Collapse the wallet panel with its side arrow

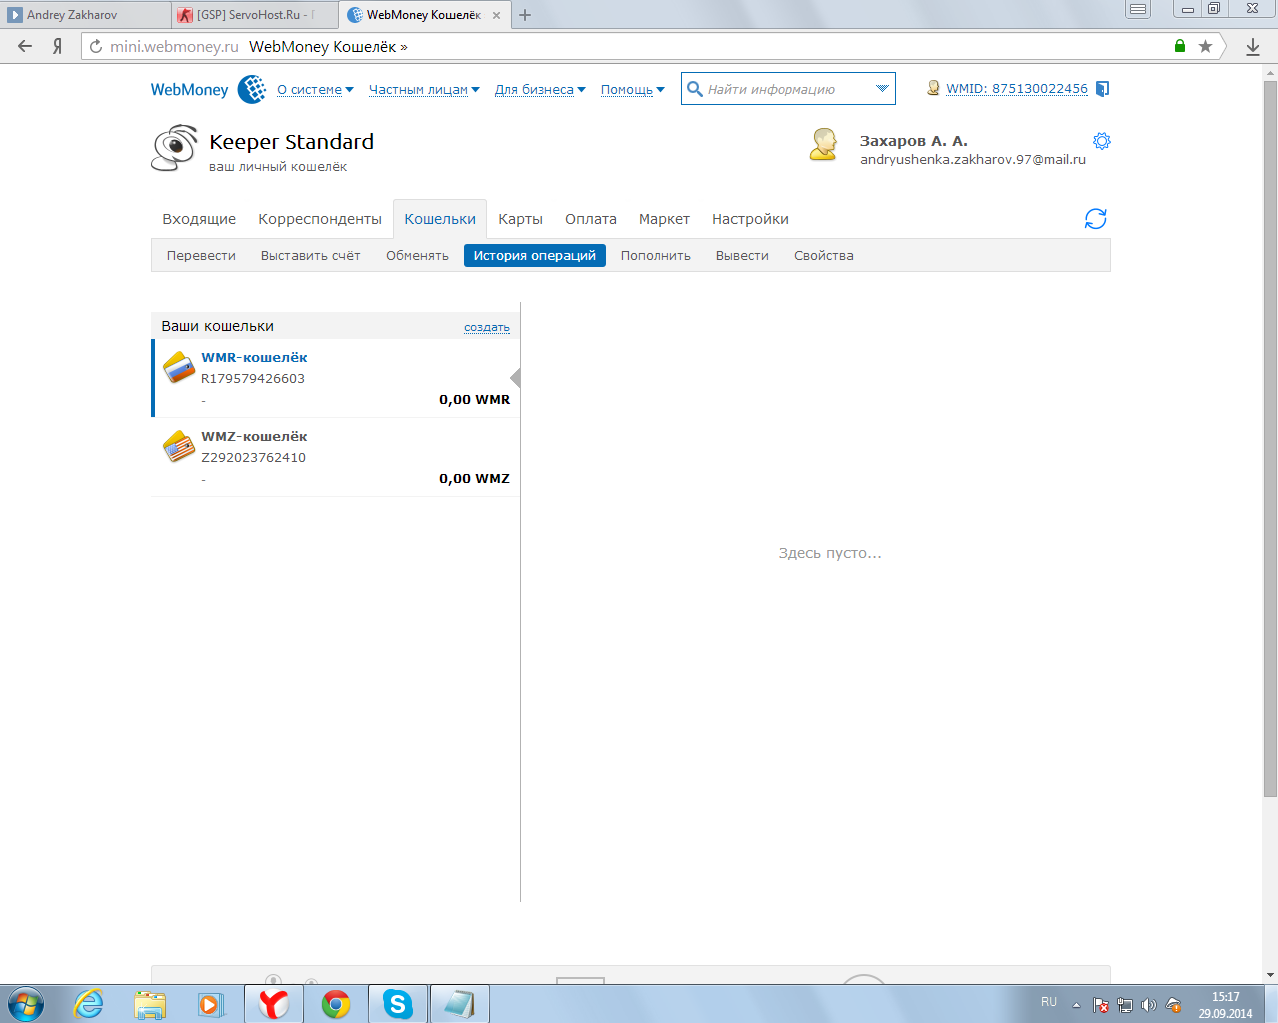coord(515,377)
